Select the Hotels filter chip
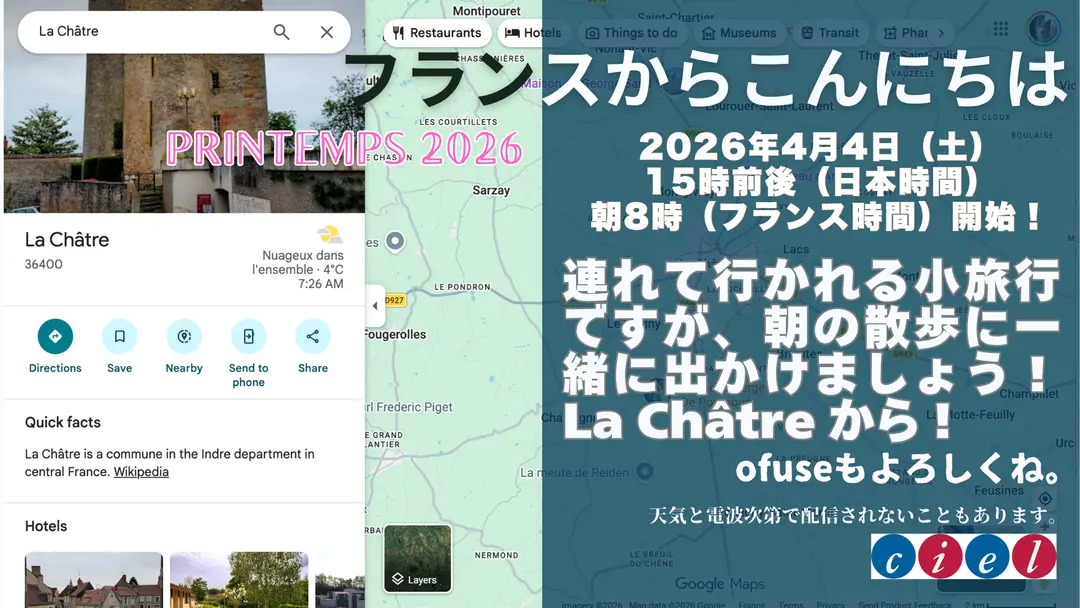Image resolution: width=1080 pixels, height=608 pixels. 532,32
